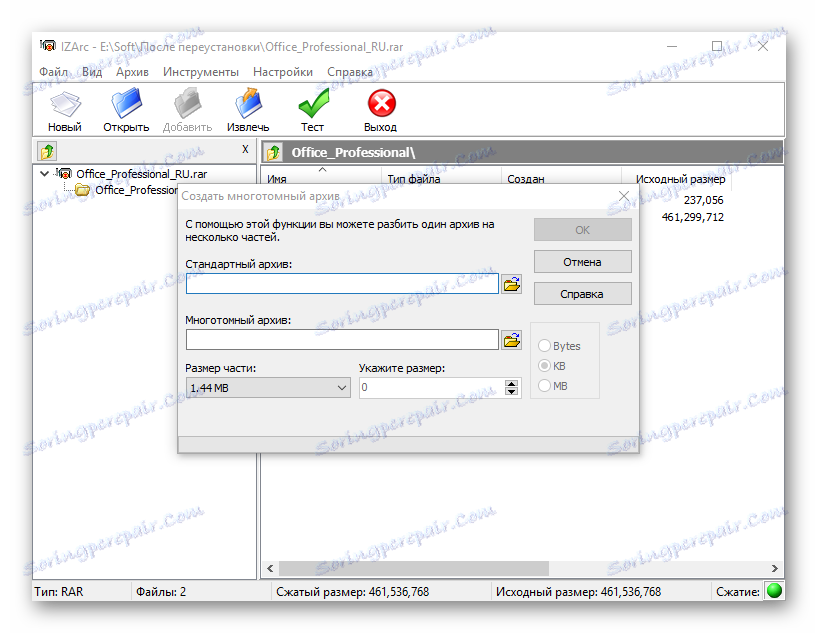
Task: Click the horizontal scrollbar thumb in the file list
Action: [x=414, y=568]
